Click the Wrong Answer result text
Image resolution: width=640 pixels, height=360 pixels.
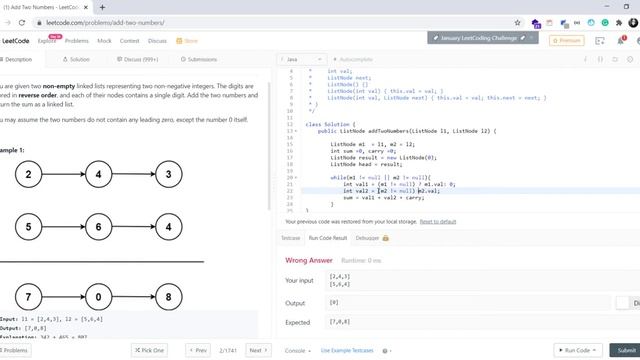point(309,260)
